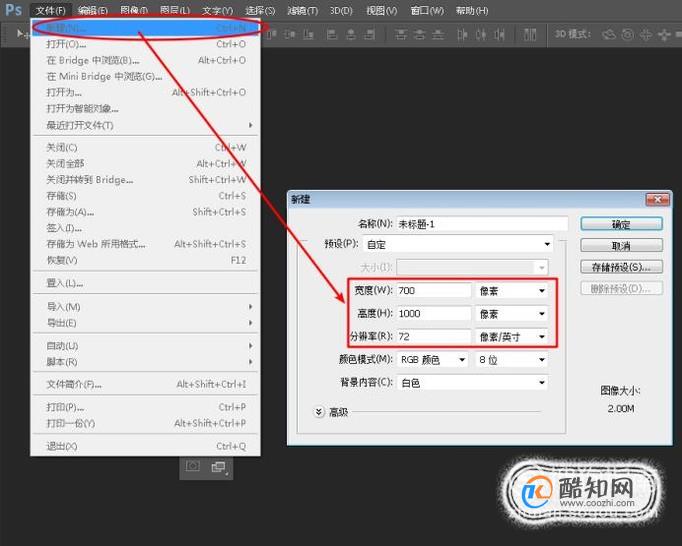Click the 名称(N) field with 未标题-1
The width and height of the screenshot is (682, 546).
[482, 224]
